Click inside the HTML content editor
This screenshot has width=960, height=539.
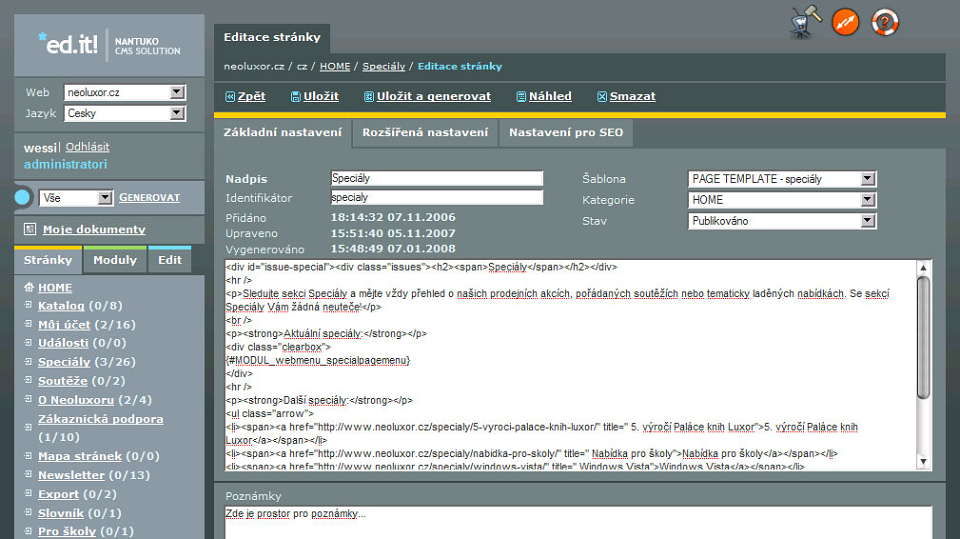pos(569,365)
